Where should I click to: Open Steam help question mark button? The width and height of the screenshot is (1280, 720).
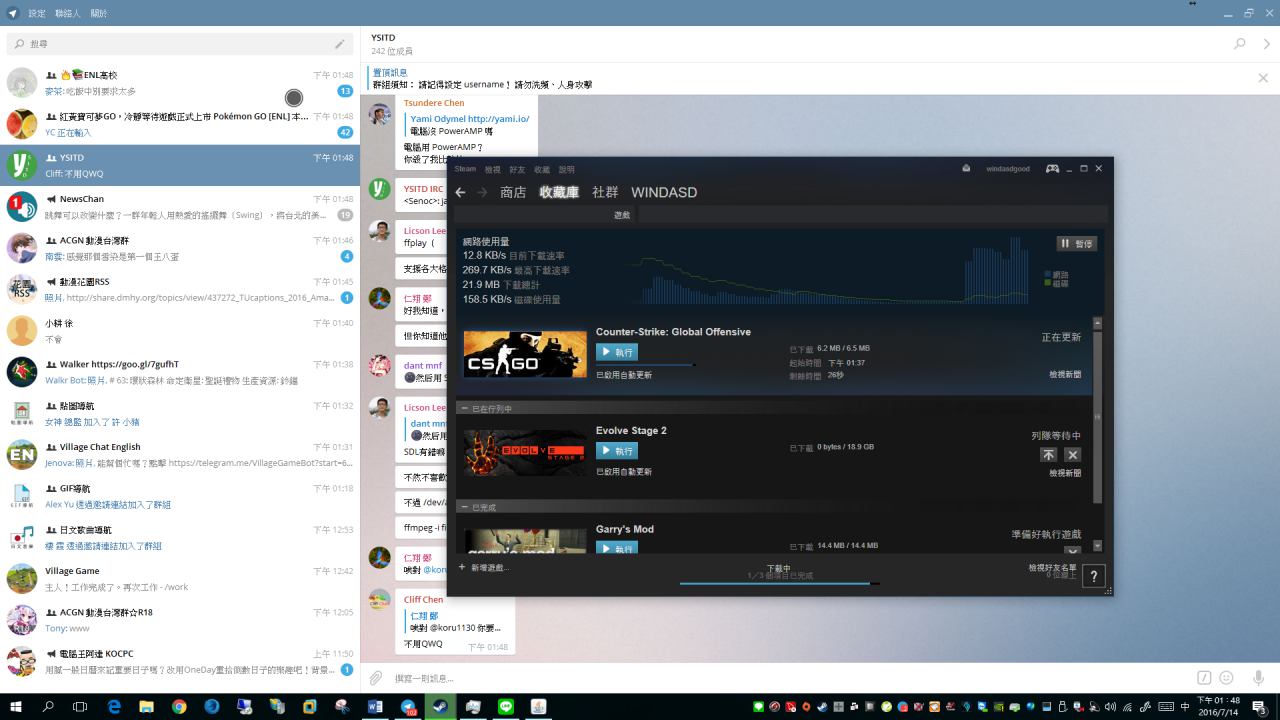[x=1094, y=576]
